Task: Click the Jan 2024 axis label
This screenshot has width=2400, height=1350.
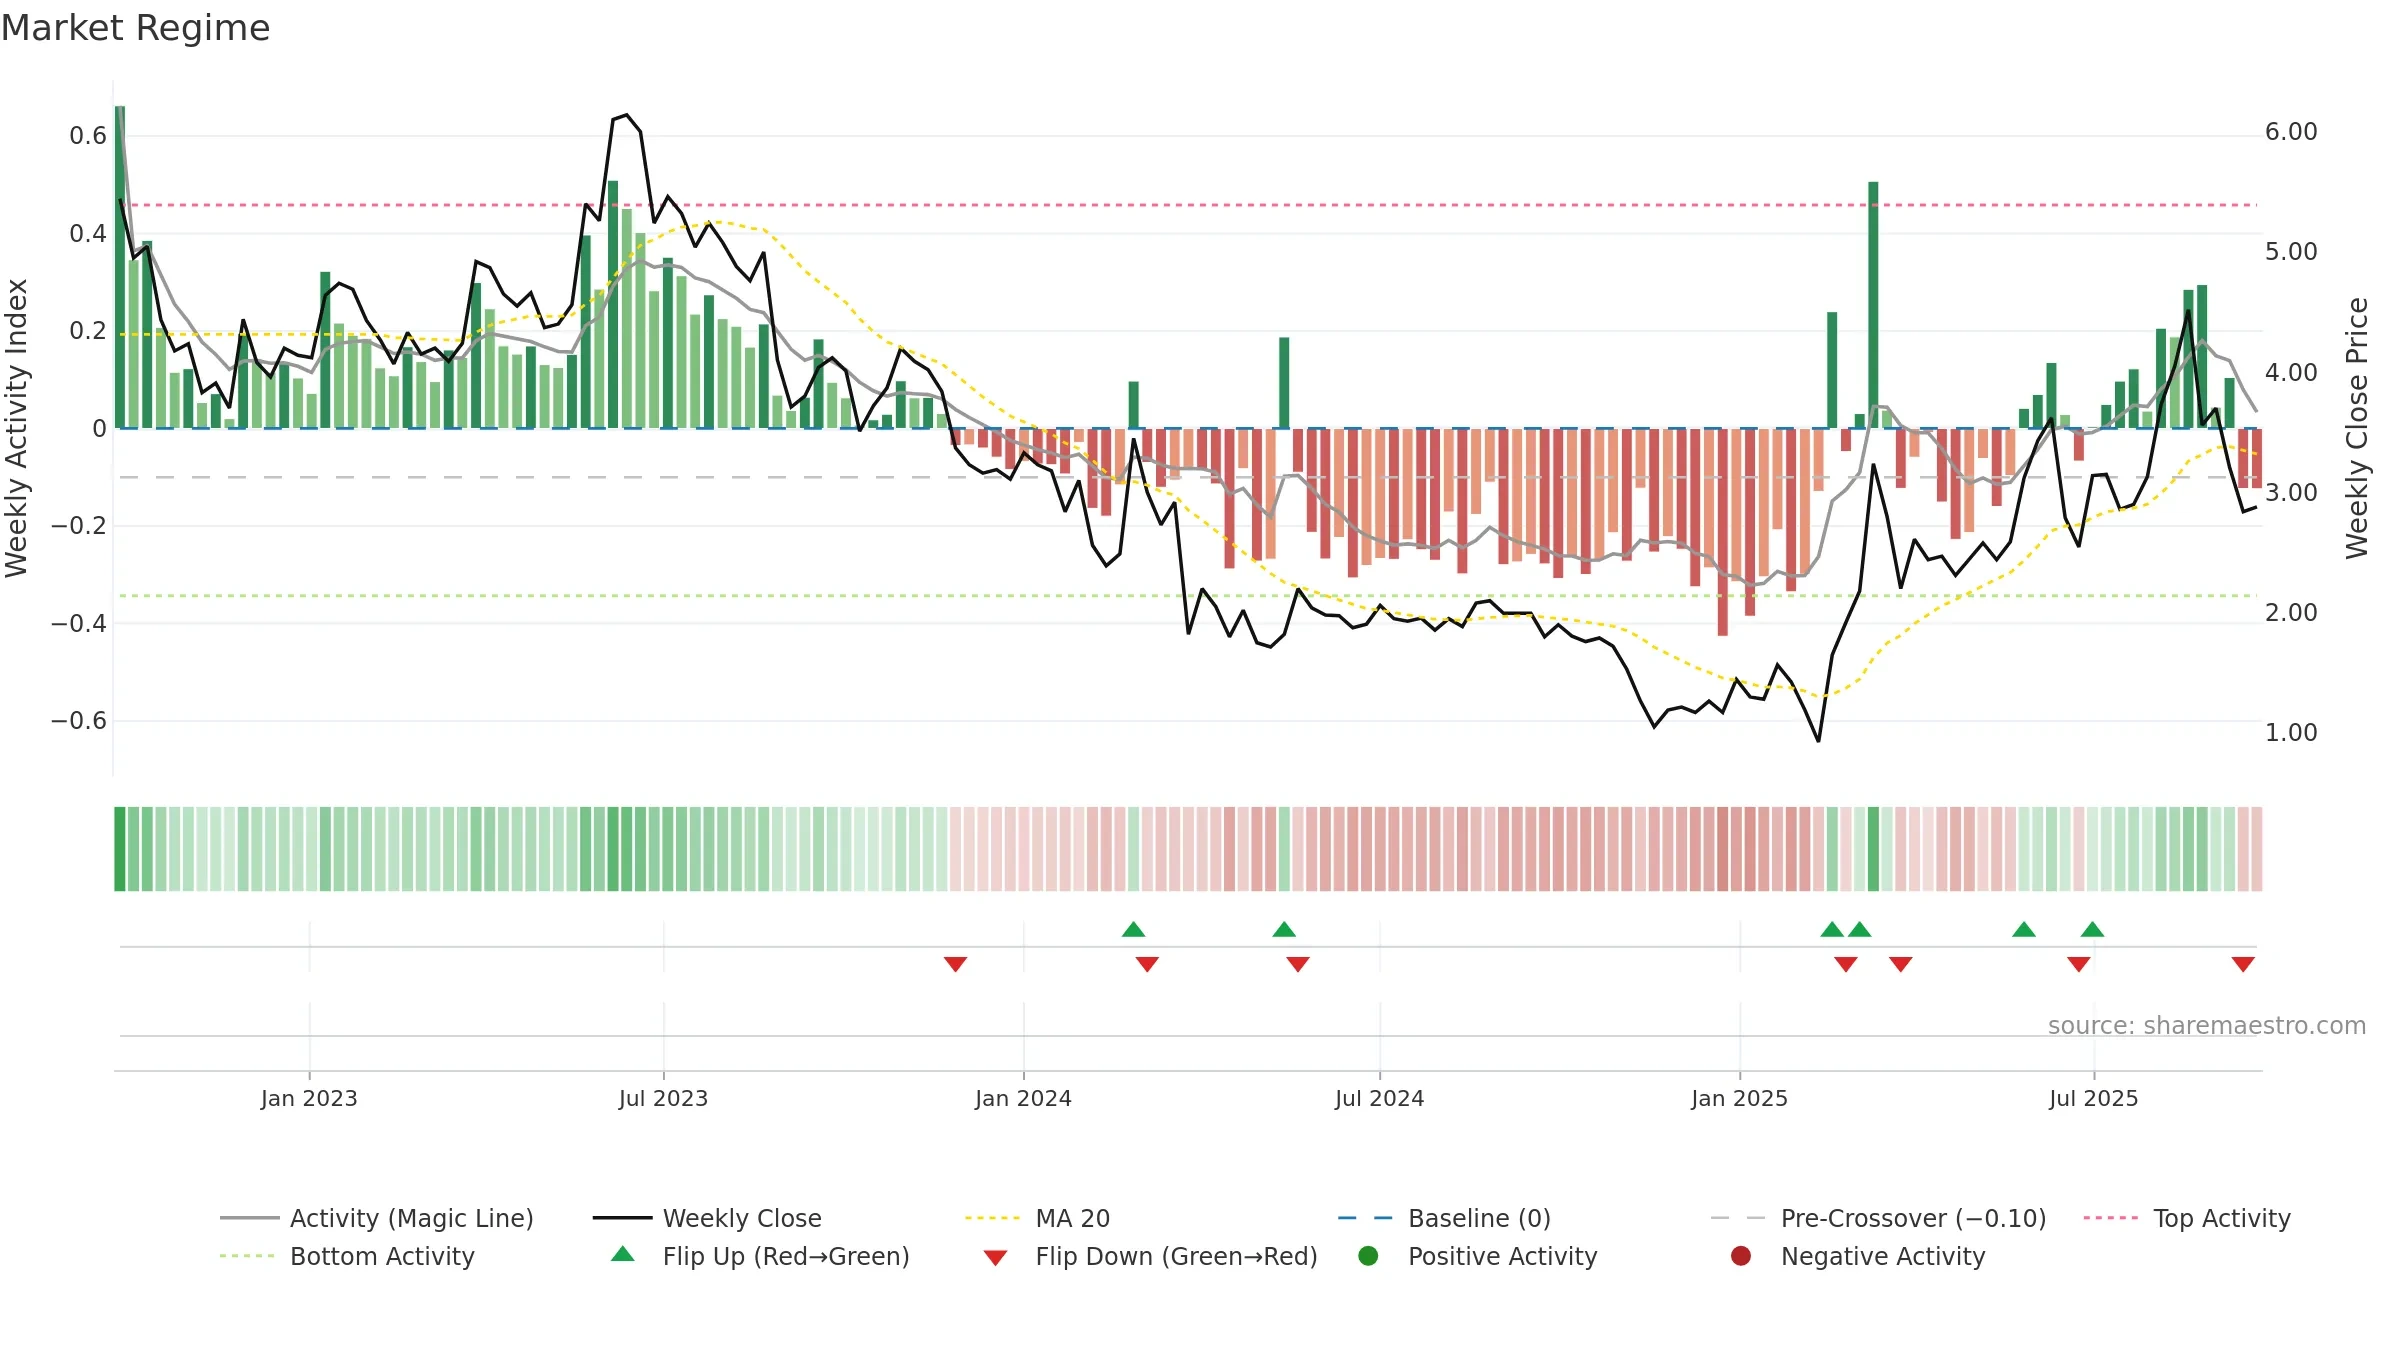Action: coord(1023,1098)
